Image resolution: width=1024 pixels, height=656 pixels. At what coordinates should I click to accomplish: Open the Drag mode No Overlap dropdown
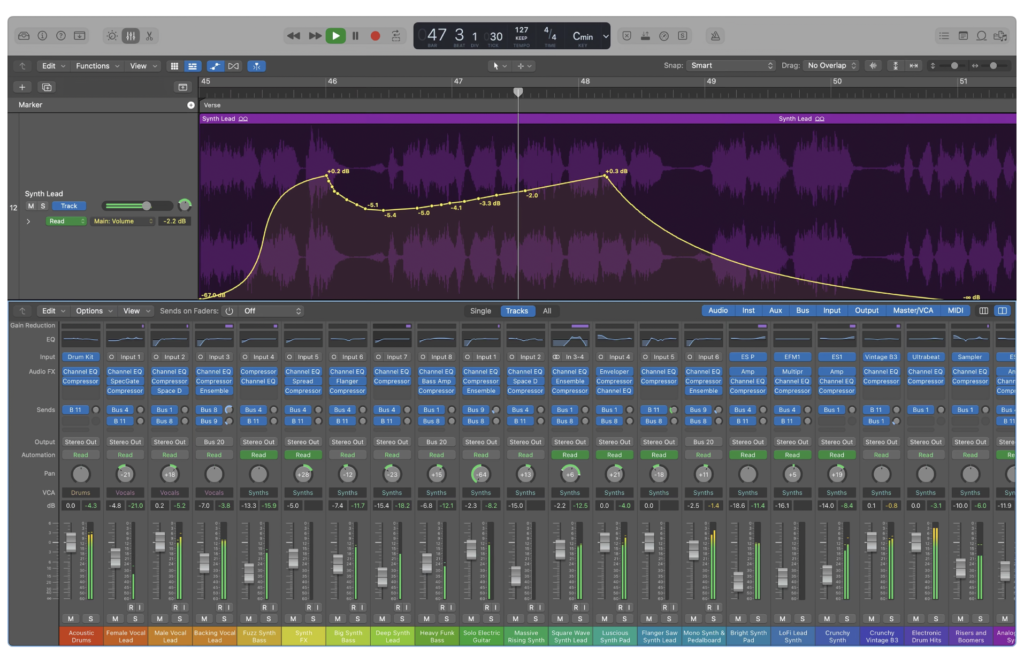click(832, 66)
